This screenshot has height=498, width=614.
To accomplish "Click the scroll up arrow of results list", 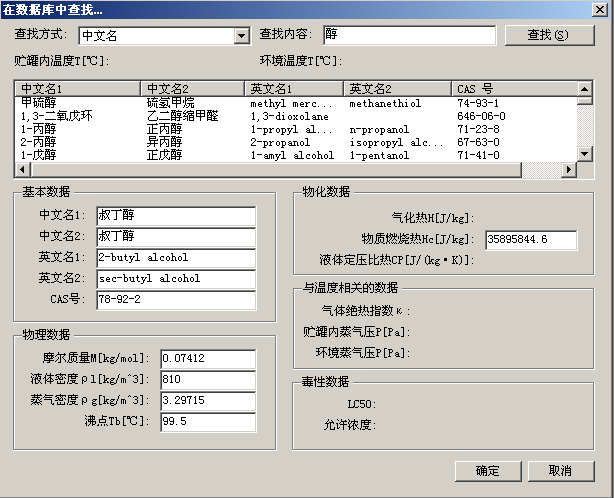I will pos(584,89).
